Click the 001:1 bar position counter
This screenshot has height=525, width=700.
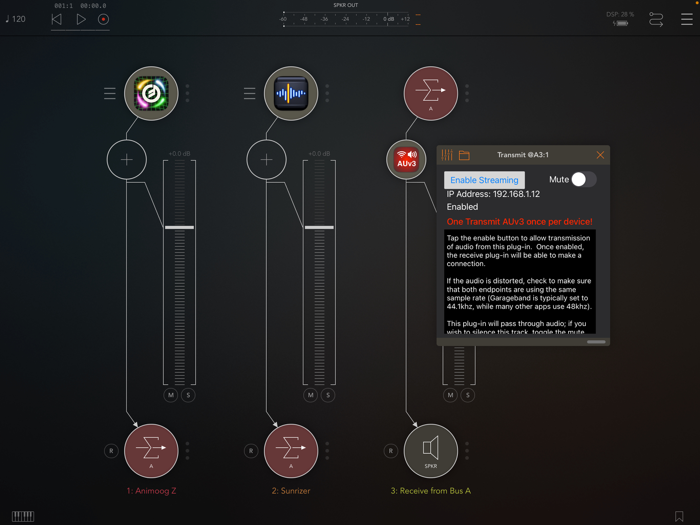(63, 6)
